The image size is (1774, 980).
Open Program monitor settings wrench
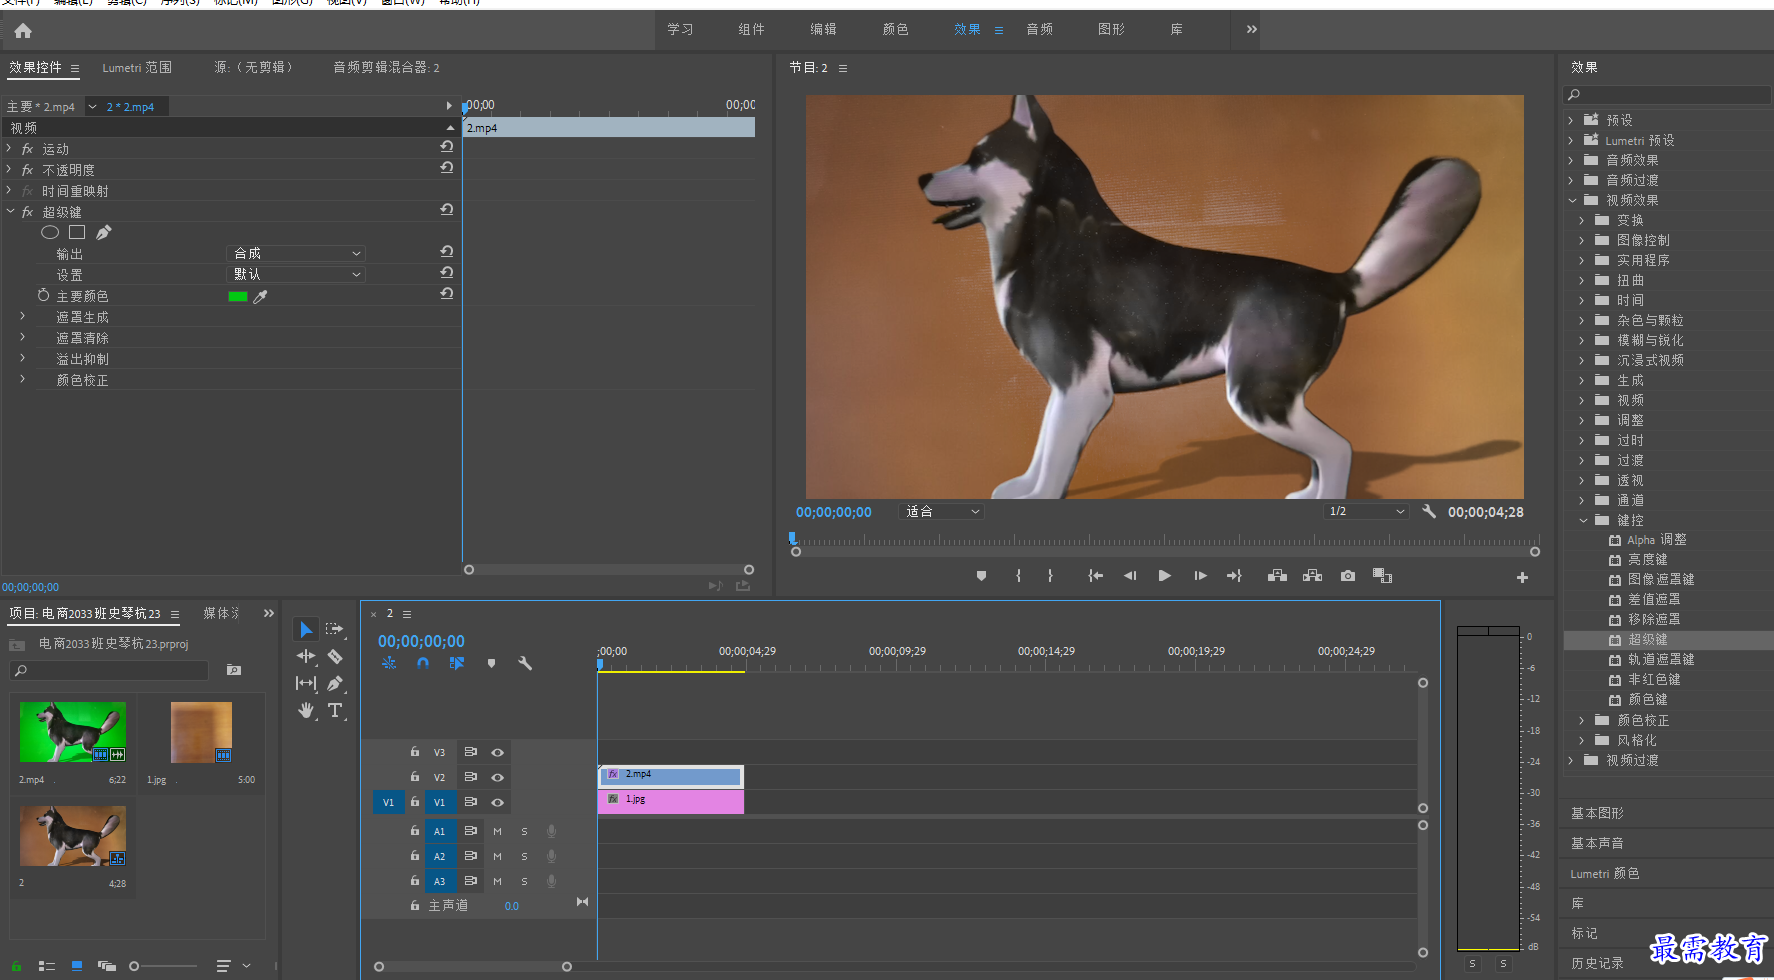click(x=1429, y=511)
